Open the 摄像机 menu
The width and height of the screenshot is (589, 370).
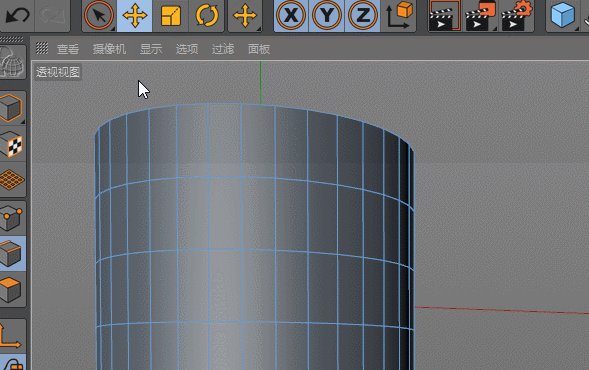(x=109, y=49)
